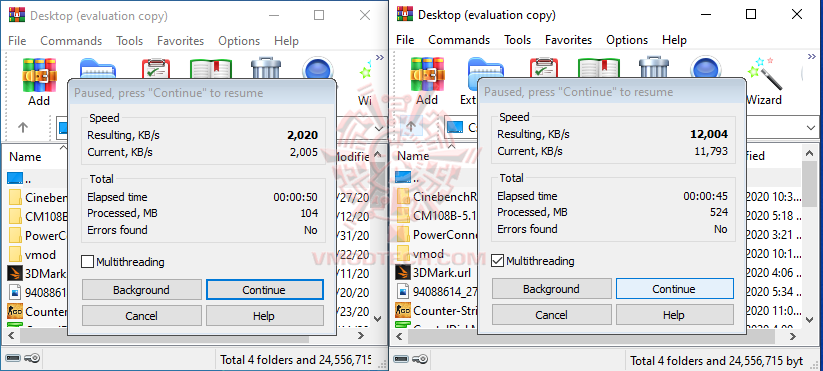Click the Counter-Strike icon in right window
Viewport: 823px width, 371px height.
403,310
